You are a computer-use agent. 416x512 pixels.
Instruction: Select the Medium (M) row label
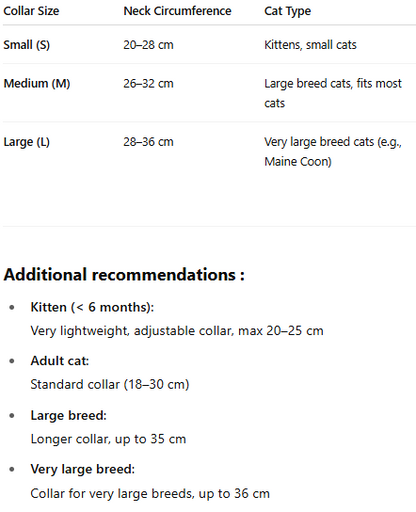[x=37, y=83]
